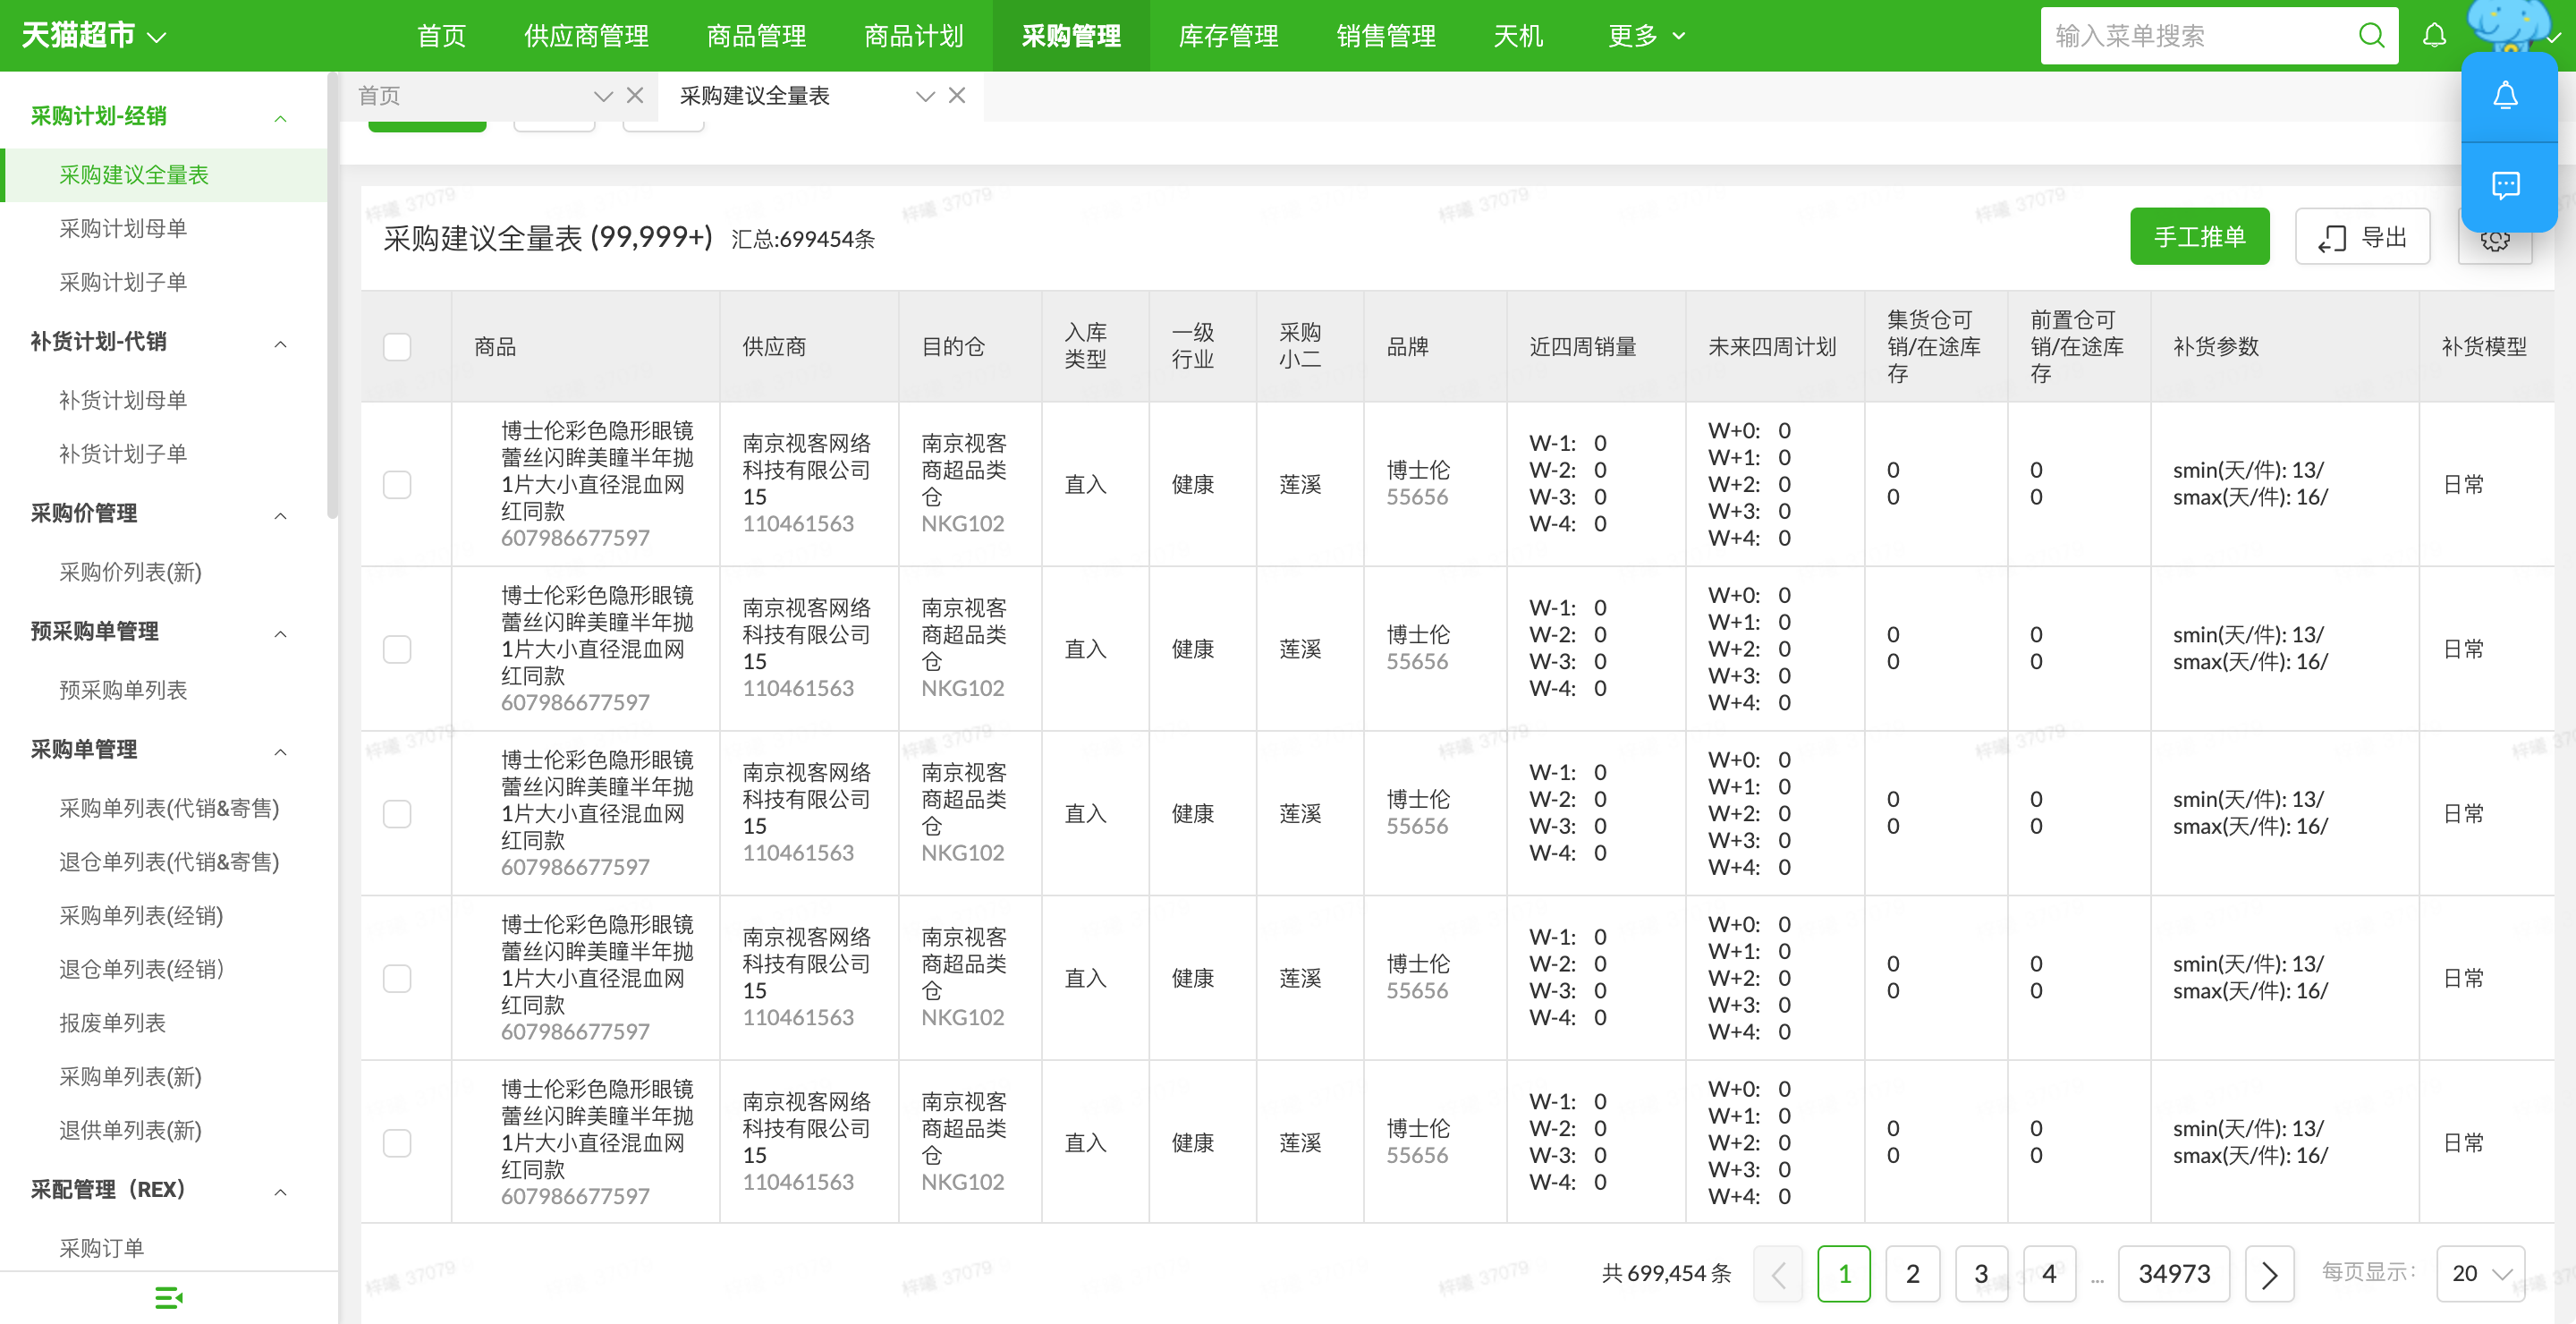Go to next page arrow
Viewport: 2576px width, 1324px height.
click(2268, 1273)
